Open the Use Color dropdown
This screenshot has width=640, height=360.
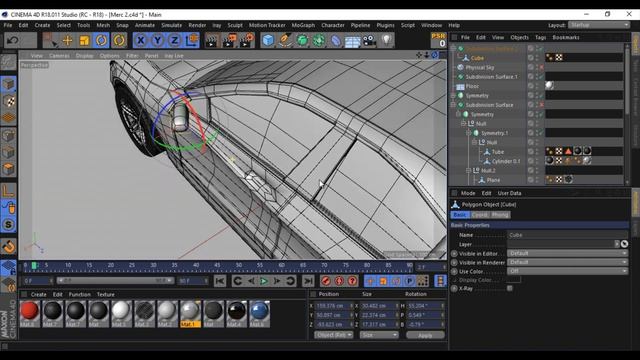567,271
